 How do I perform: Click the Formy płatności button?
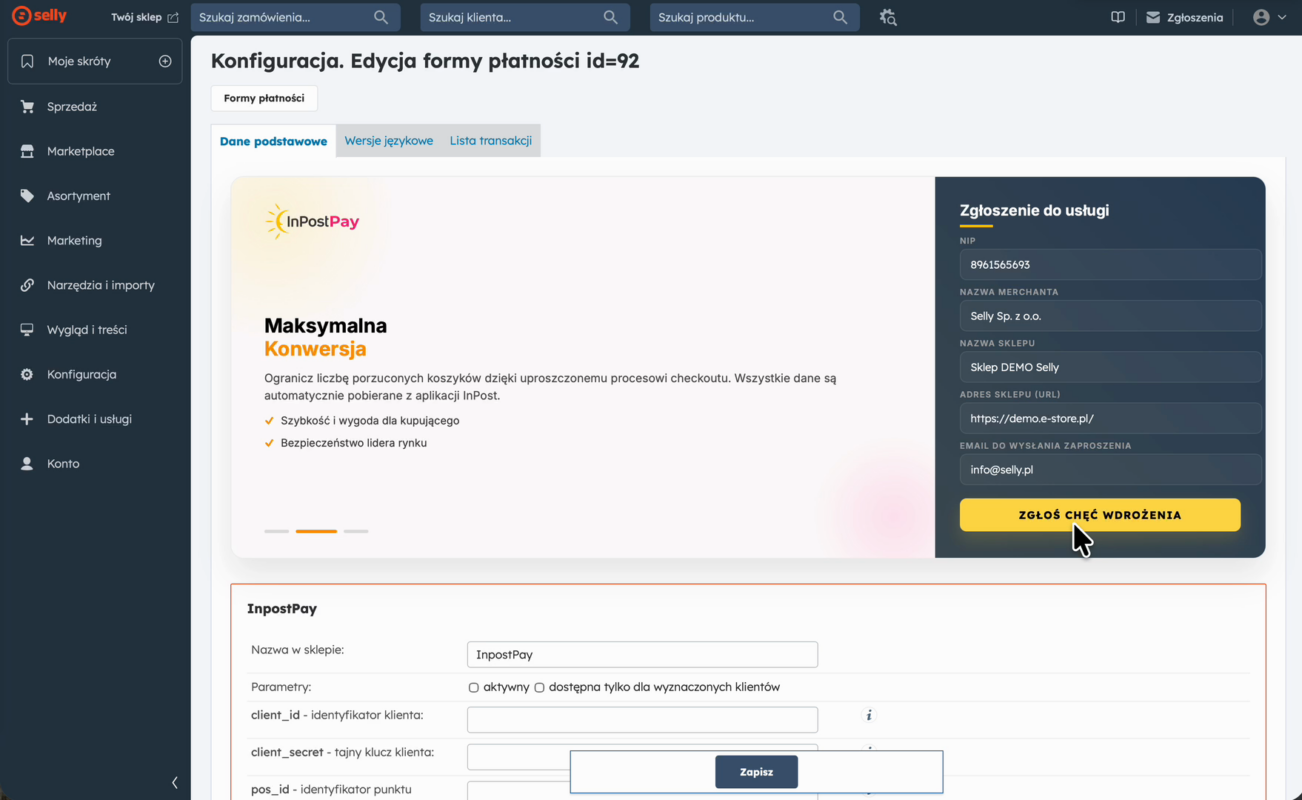(x=264, y=98)
